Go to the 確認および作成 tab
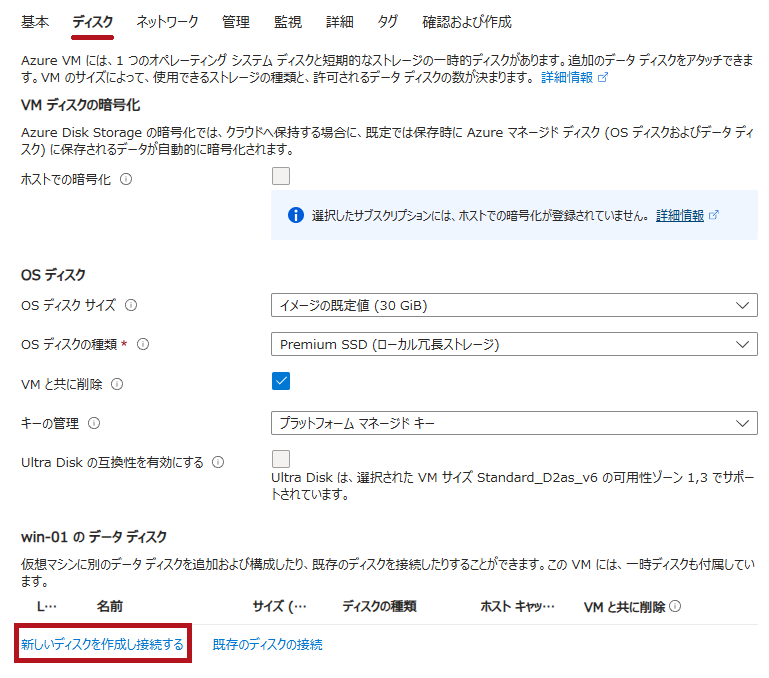The width and height of the screenshot is (769, 678). (x=466, y=21)
